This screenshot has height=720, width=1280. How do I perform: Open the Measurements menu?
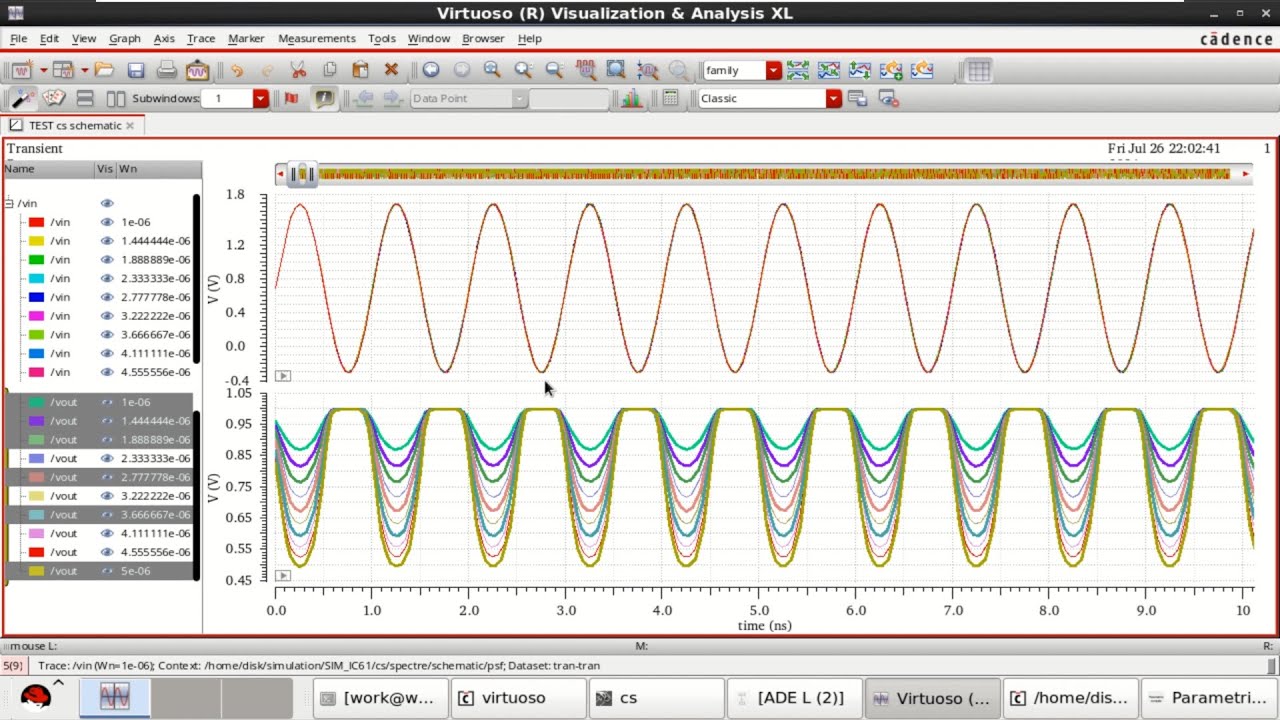click(317, 38)
